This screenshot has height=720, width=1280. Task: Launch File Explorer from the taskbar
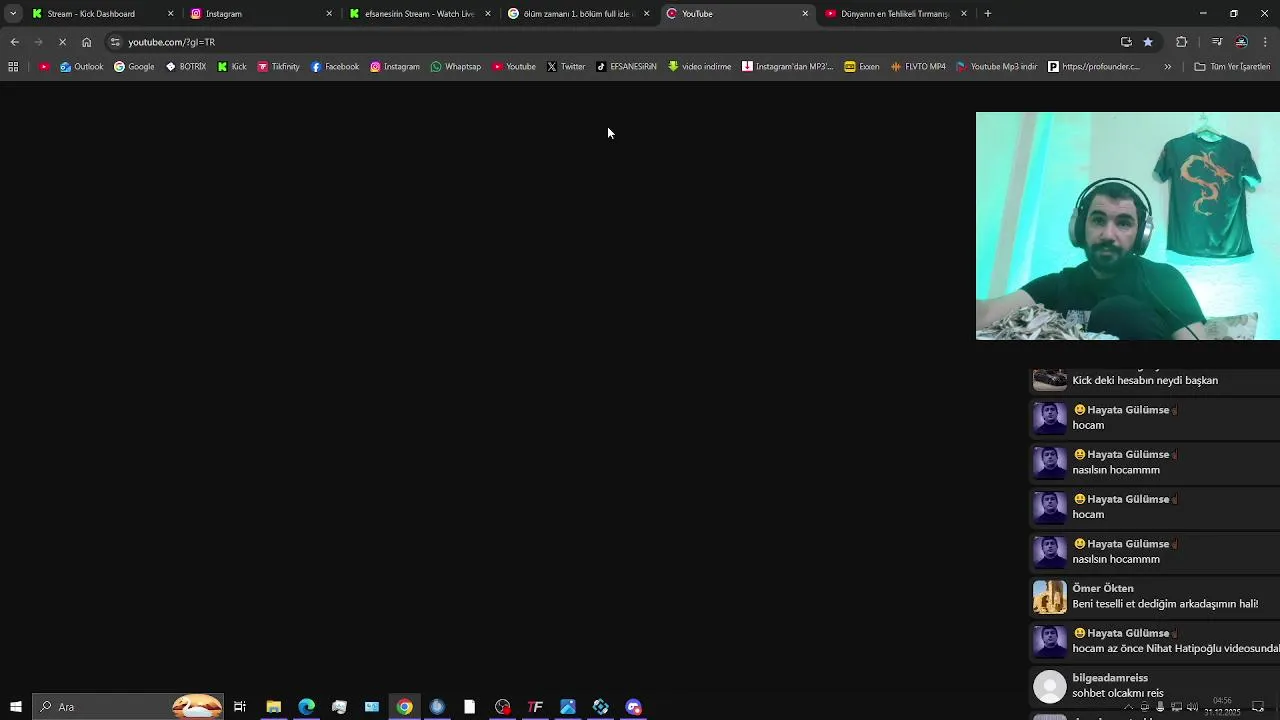tap(273, 707)
